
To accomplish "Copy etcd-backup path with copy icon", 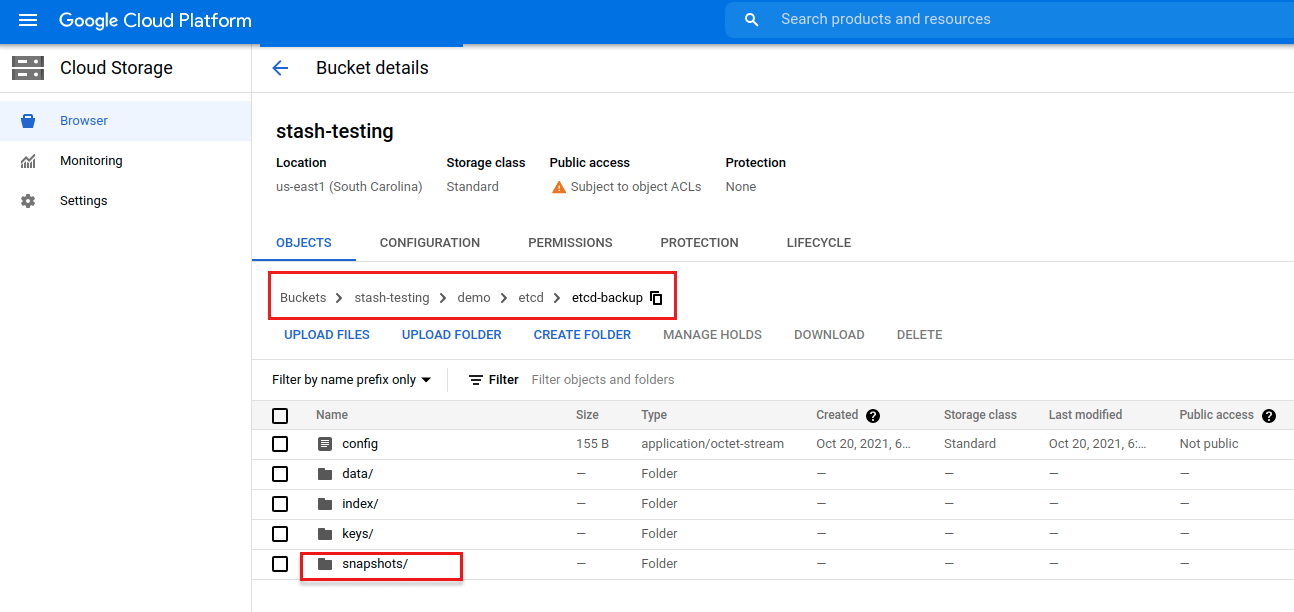I will [657, 298].
